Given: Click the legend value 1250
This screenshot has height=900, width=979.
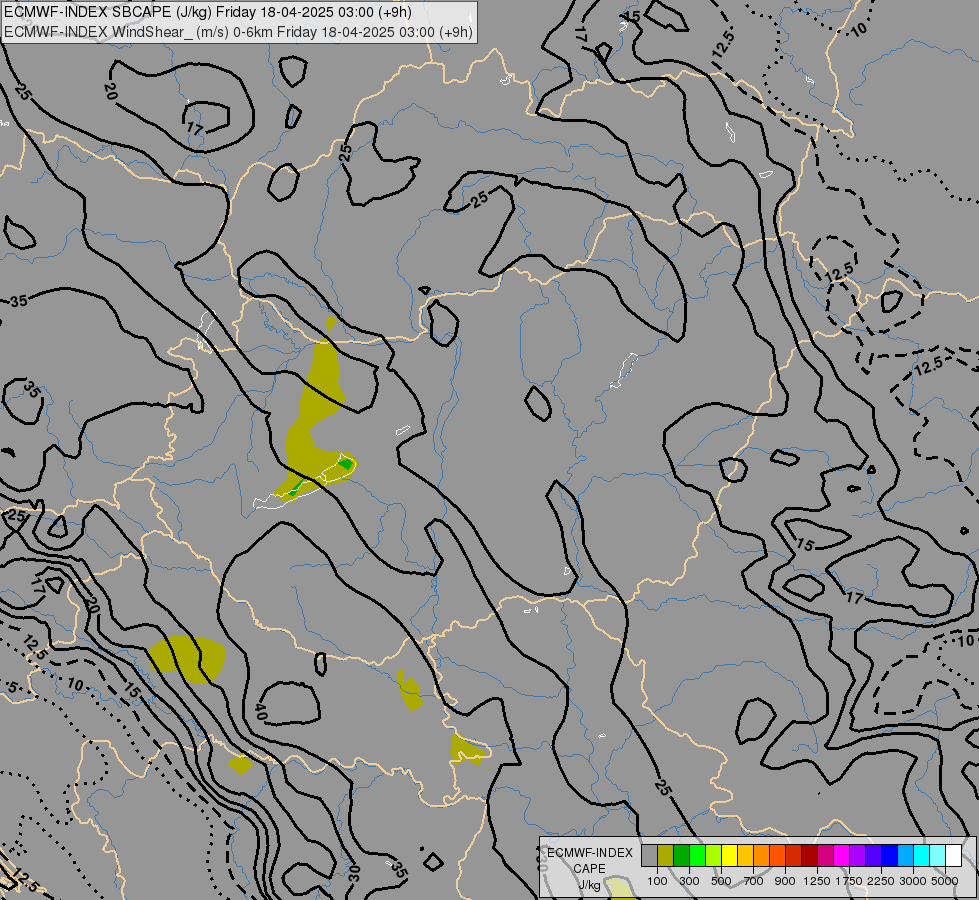Looking at the screenshot, I should [817, 881].
